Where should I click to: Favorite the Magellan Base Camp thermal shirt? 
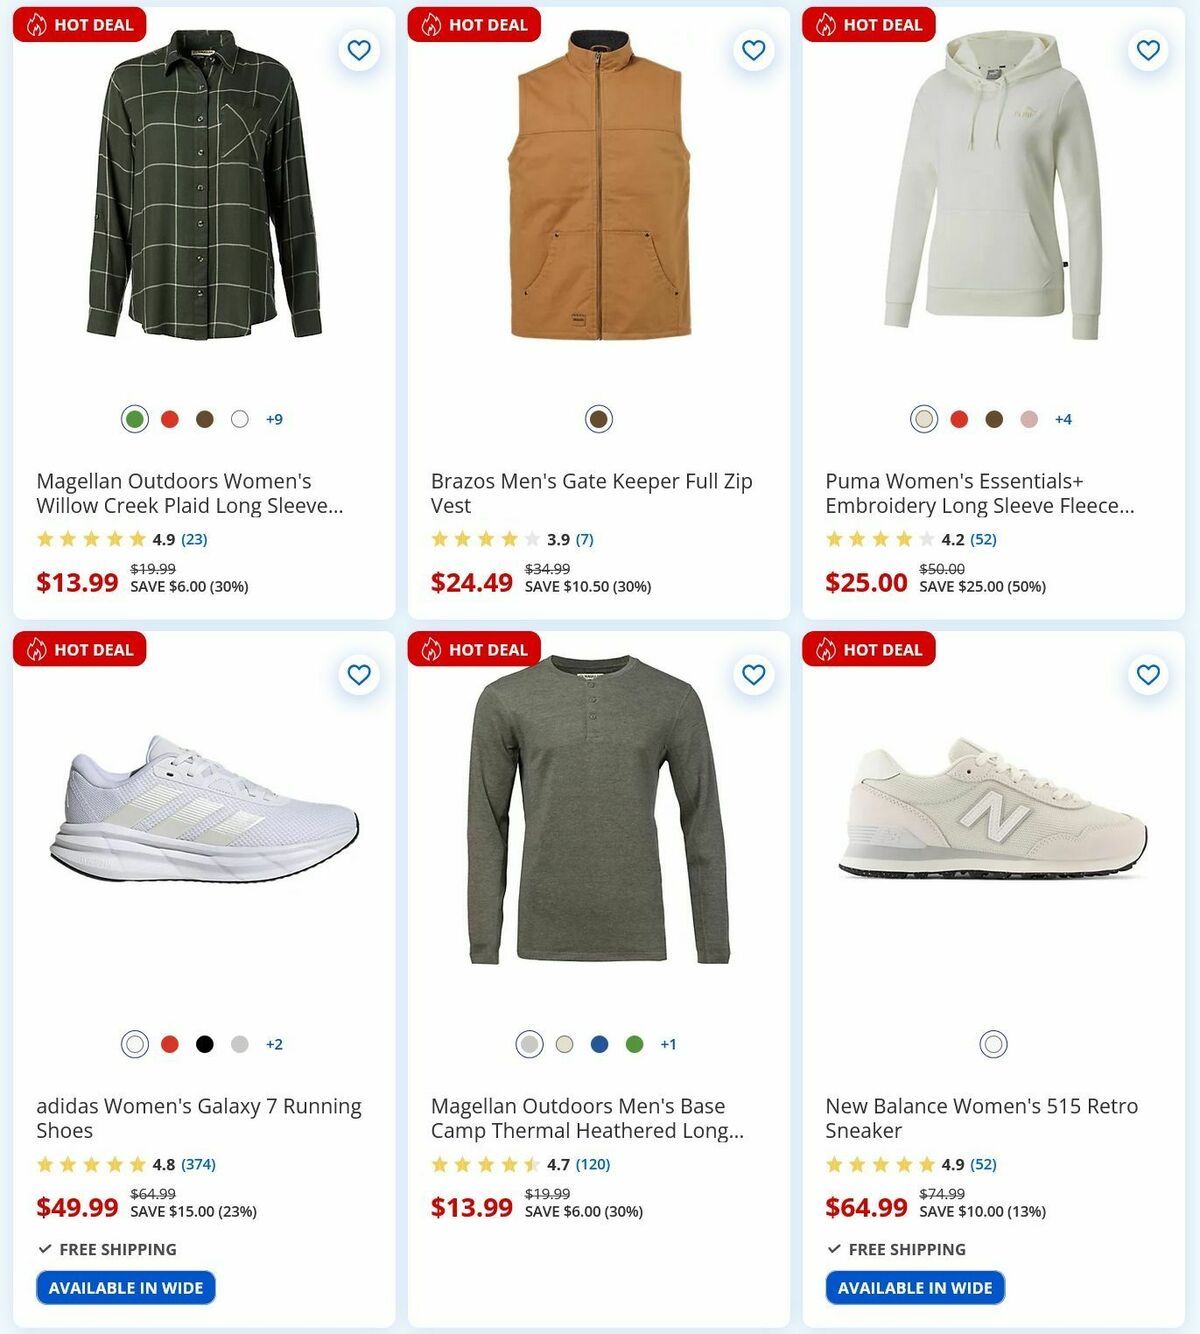click(753, 675)
